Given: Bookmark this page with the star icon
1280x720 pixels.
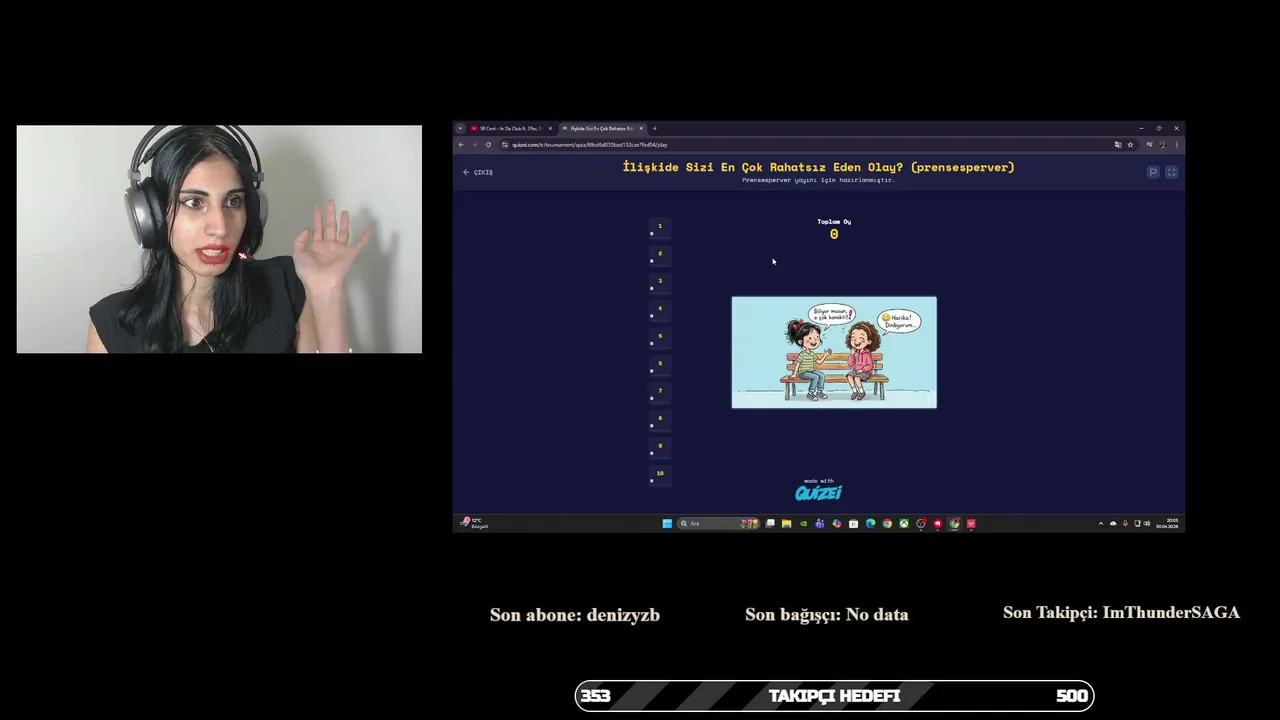Looking at the screenshot, I should coord(1130,144).
